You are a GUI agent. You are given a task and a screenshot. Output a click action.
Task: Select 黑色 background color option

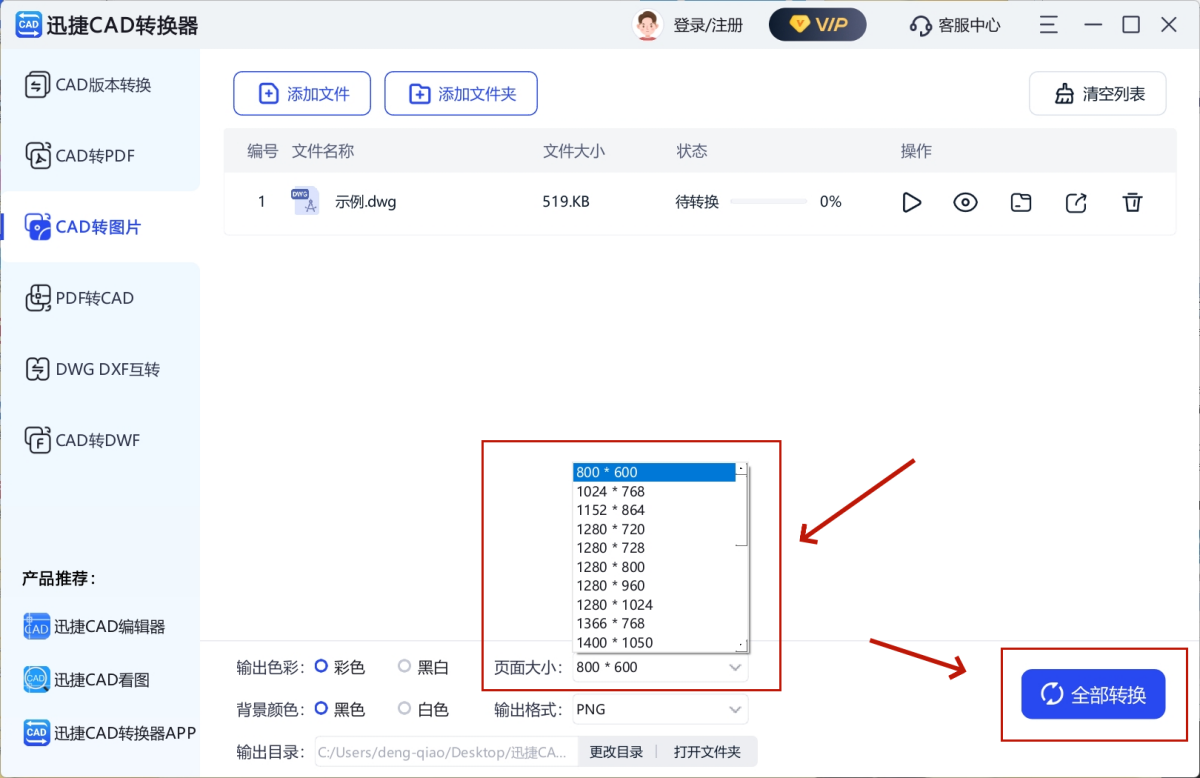pyautogui.click(x=340, y=710)
